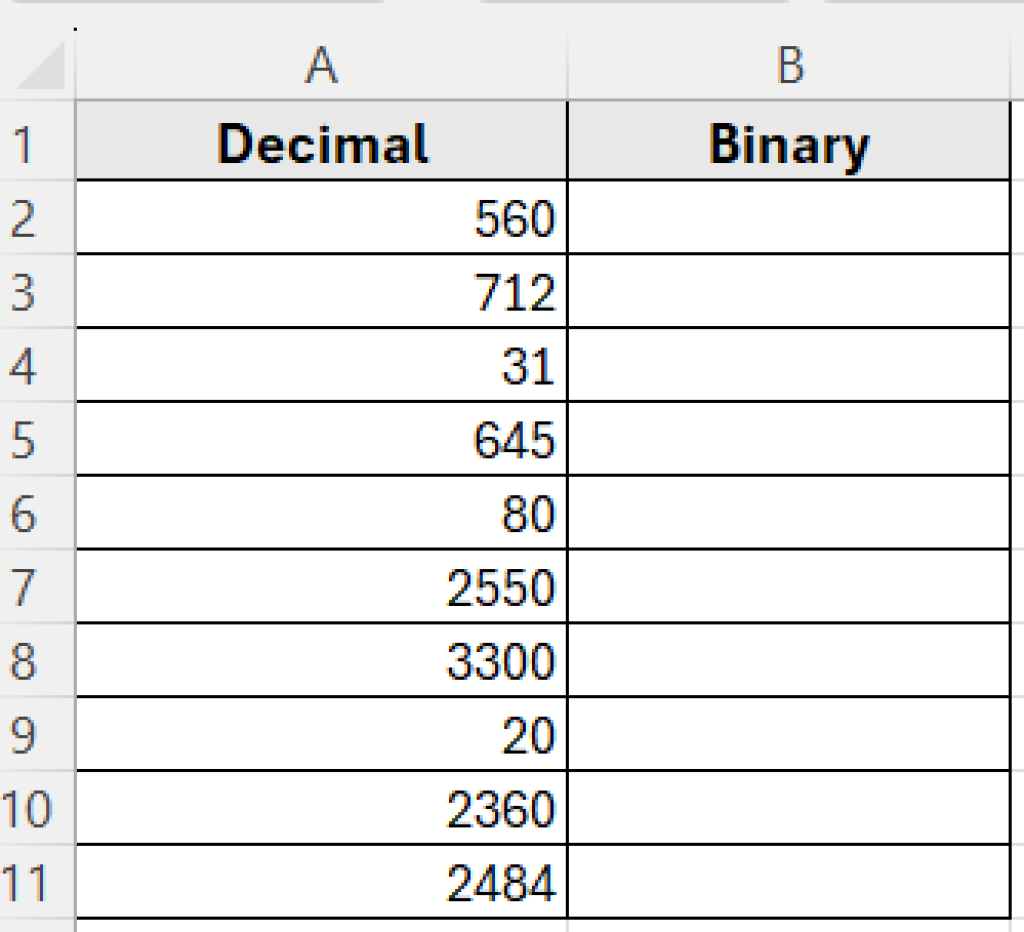This screenshot has width=1024, height=932.
Task: Select the cell containing 80
Action: point(320,514)
